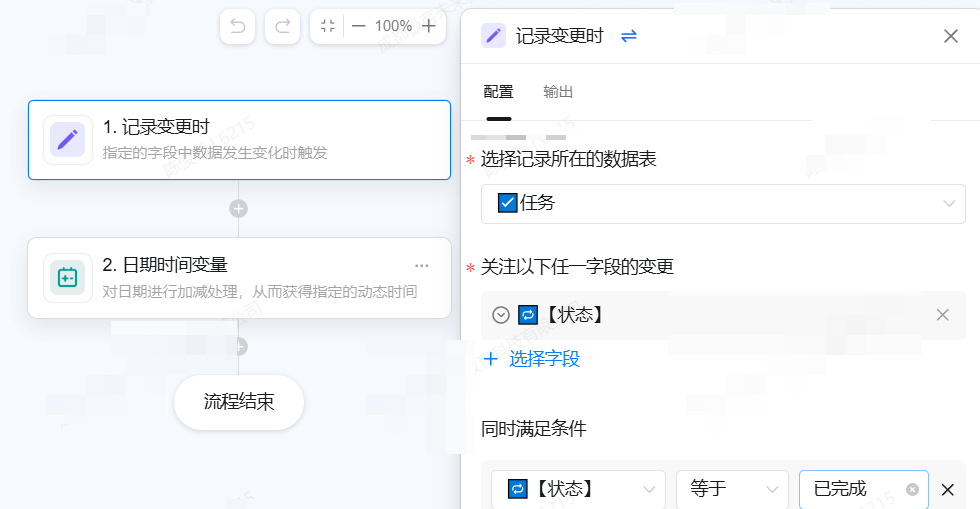Screen dimensions: 980x509
Task: Switch to the 输出 tab
Action: (x=558, y=92)
